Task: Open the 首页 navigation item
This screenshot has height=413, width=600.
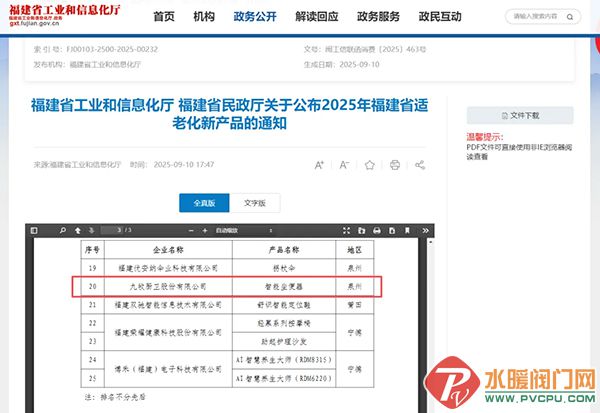Action: [x=164, y=16]
